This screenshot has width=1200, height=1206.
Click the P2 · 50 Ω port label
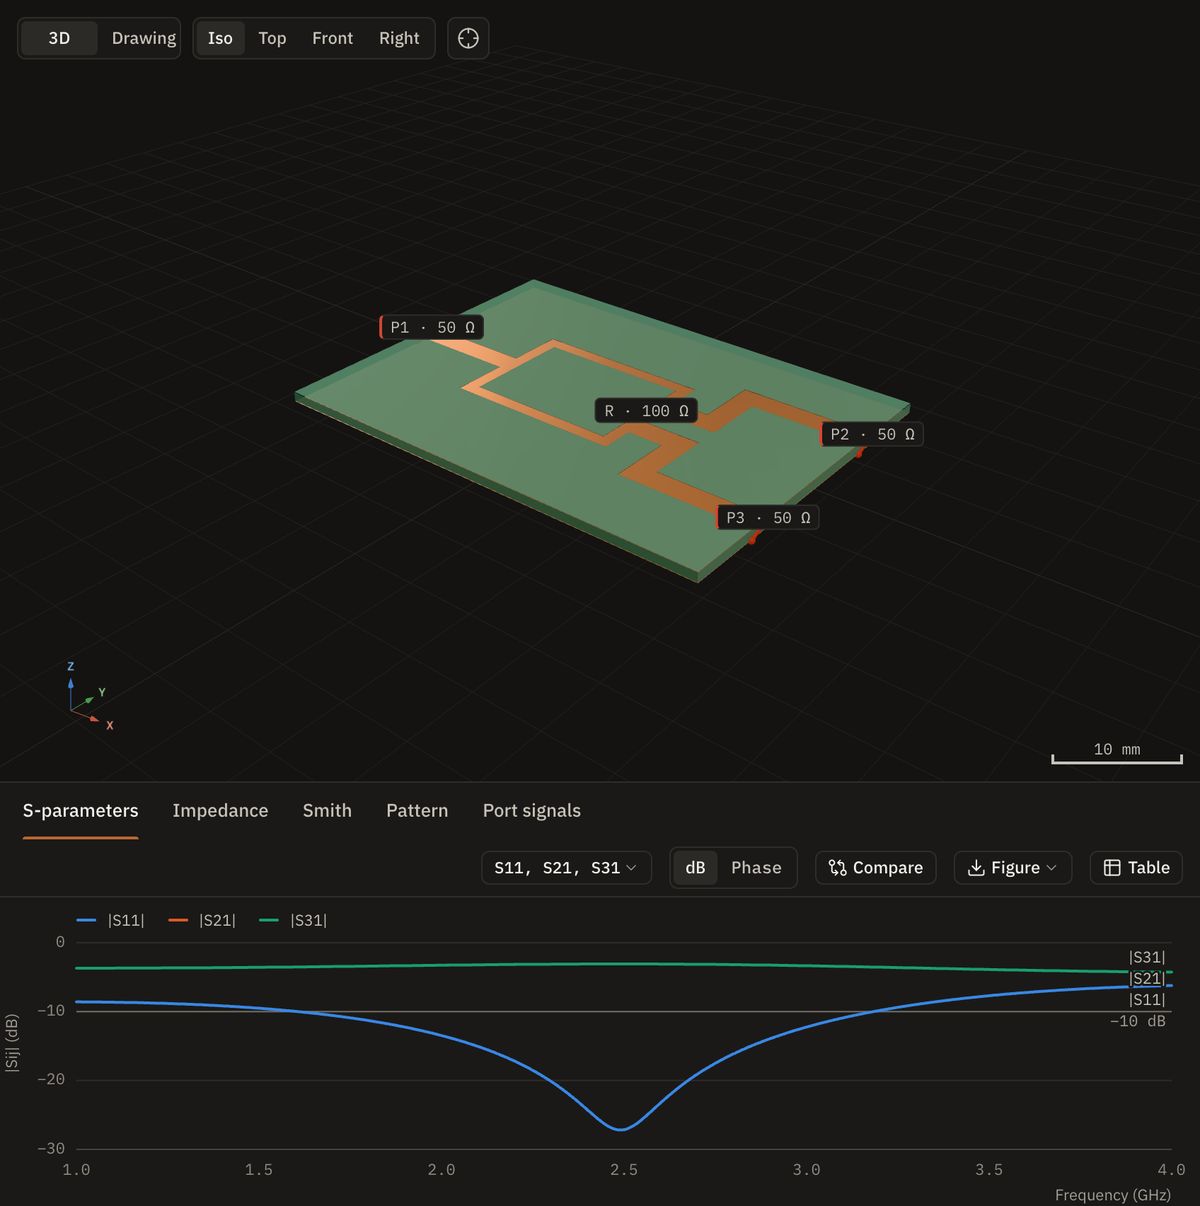872,434
